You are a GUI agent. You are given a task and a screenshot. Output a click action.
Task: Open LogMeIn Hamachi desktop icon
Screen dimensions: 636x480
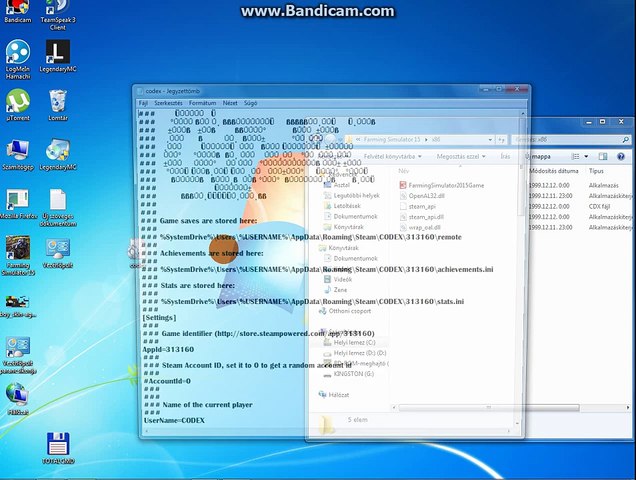click(x=18, y=60)
